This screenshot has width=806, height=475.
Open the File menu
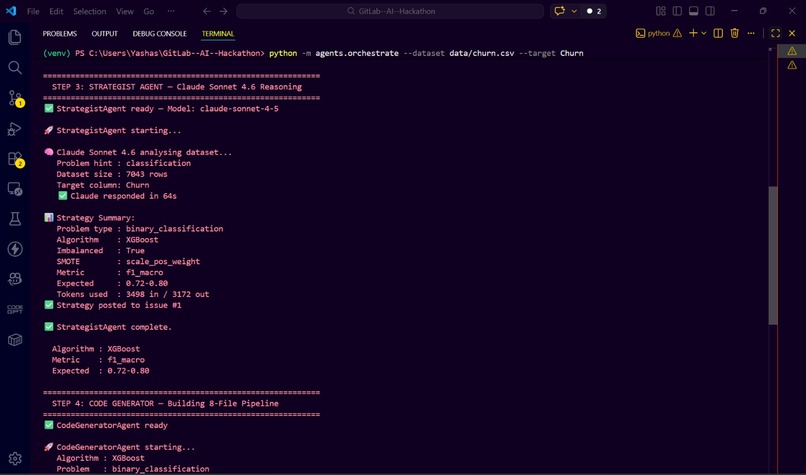(x=33, y=11)
